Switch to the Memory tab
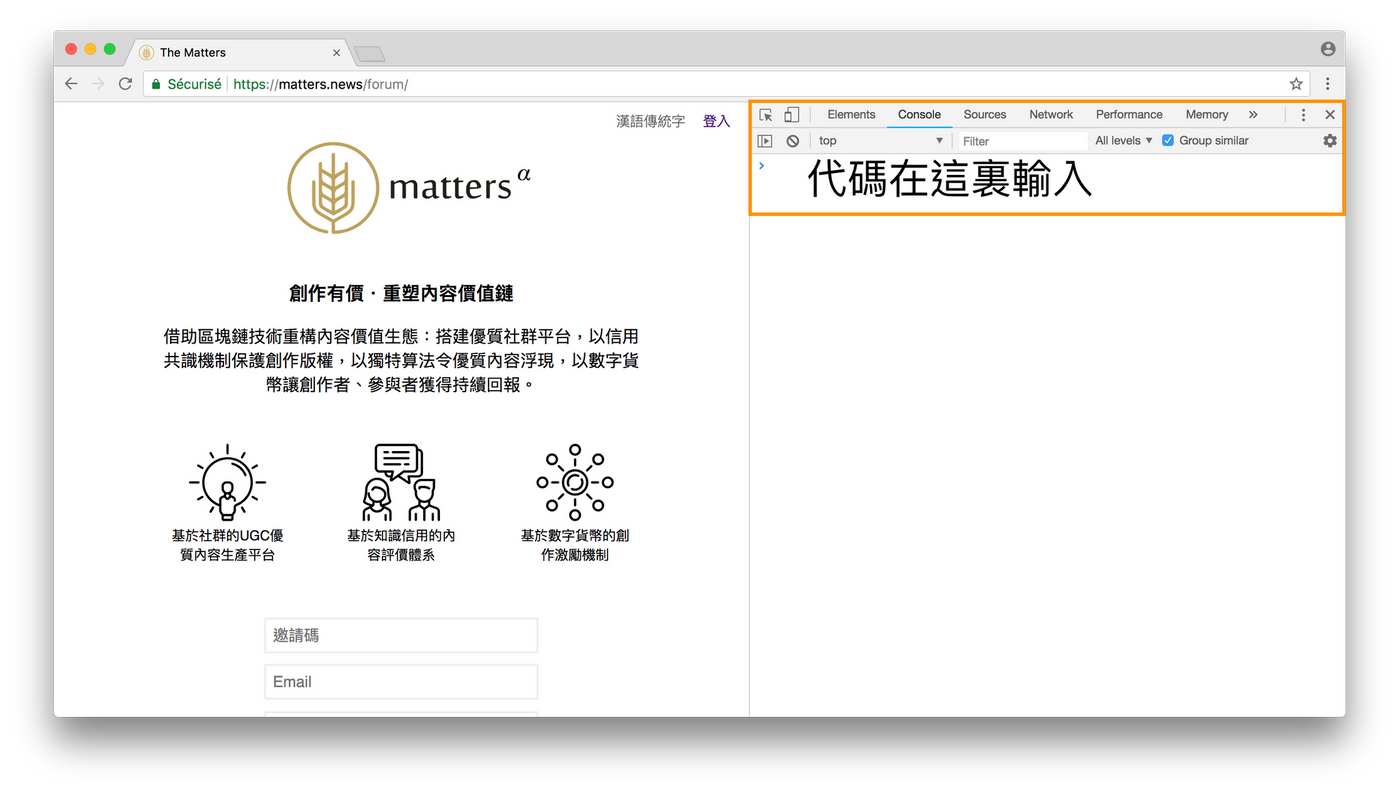Image resolution: width=1400 pixels, height=794 pixels. tap(1207, 115)
